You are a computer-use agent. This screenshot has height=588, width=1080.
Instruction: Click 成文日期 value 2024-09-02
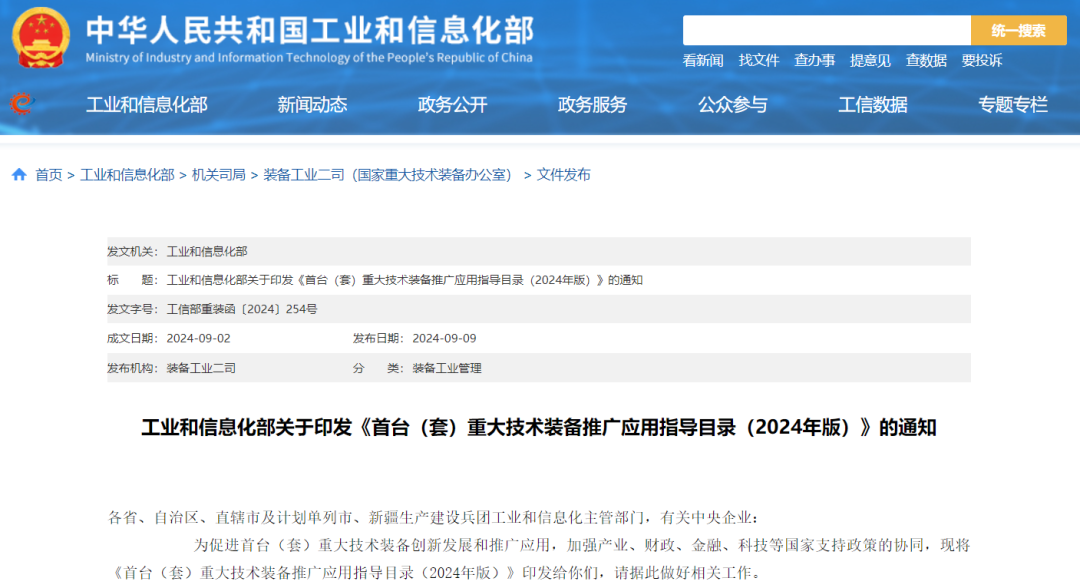tap(198, 338)
